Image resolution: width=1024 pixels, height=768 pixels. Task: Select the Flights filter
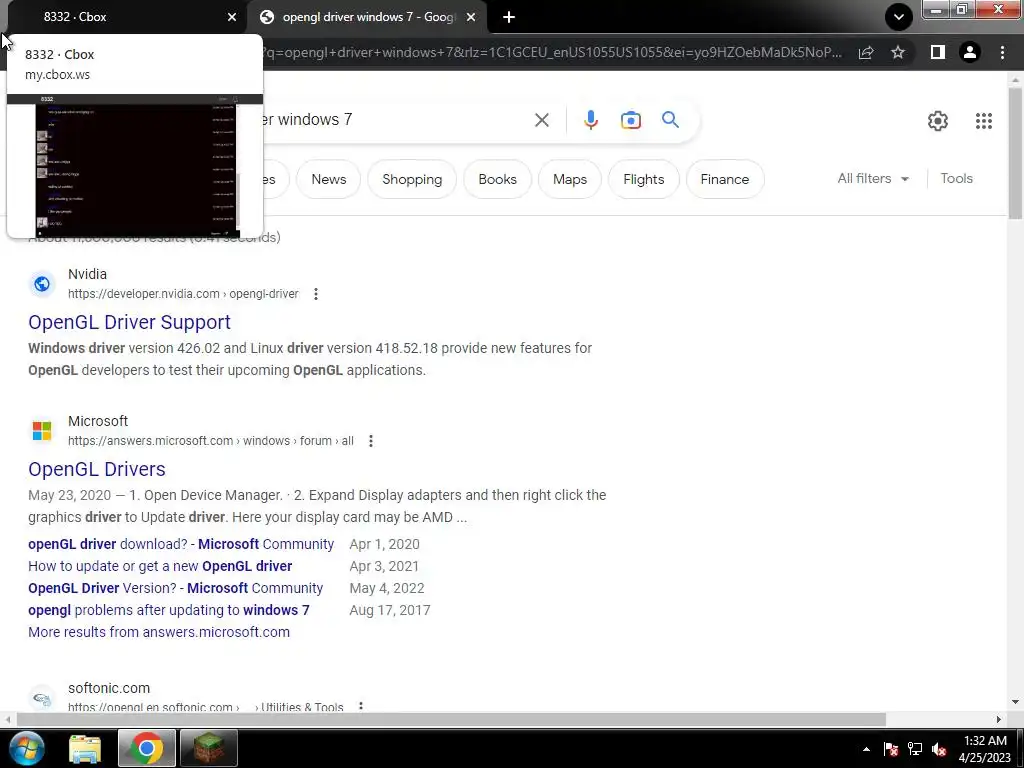click(x=643, y=179)
